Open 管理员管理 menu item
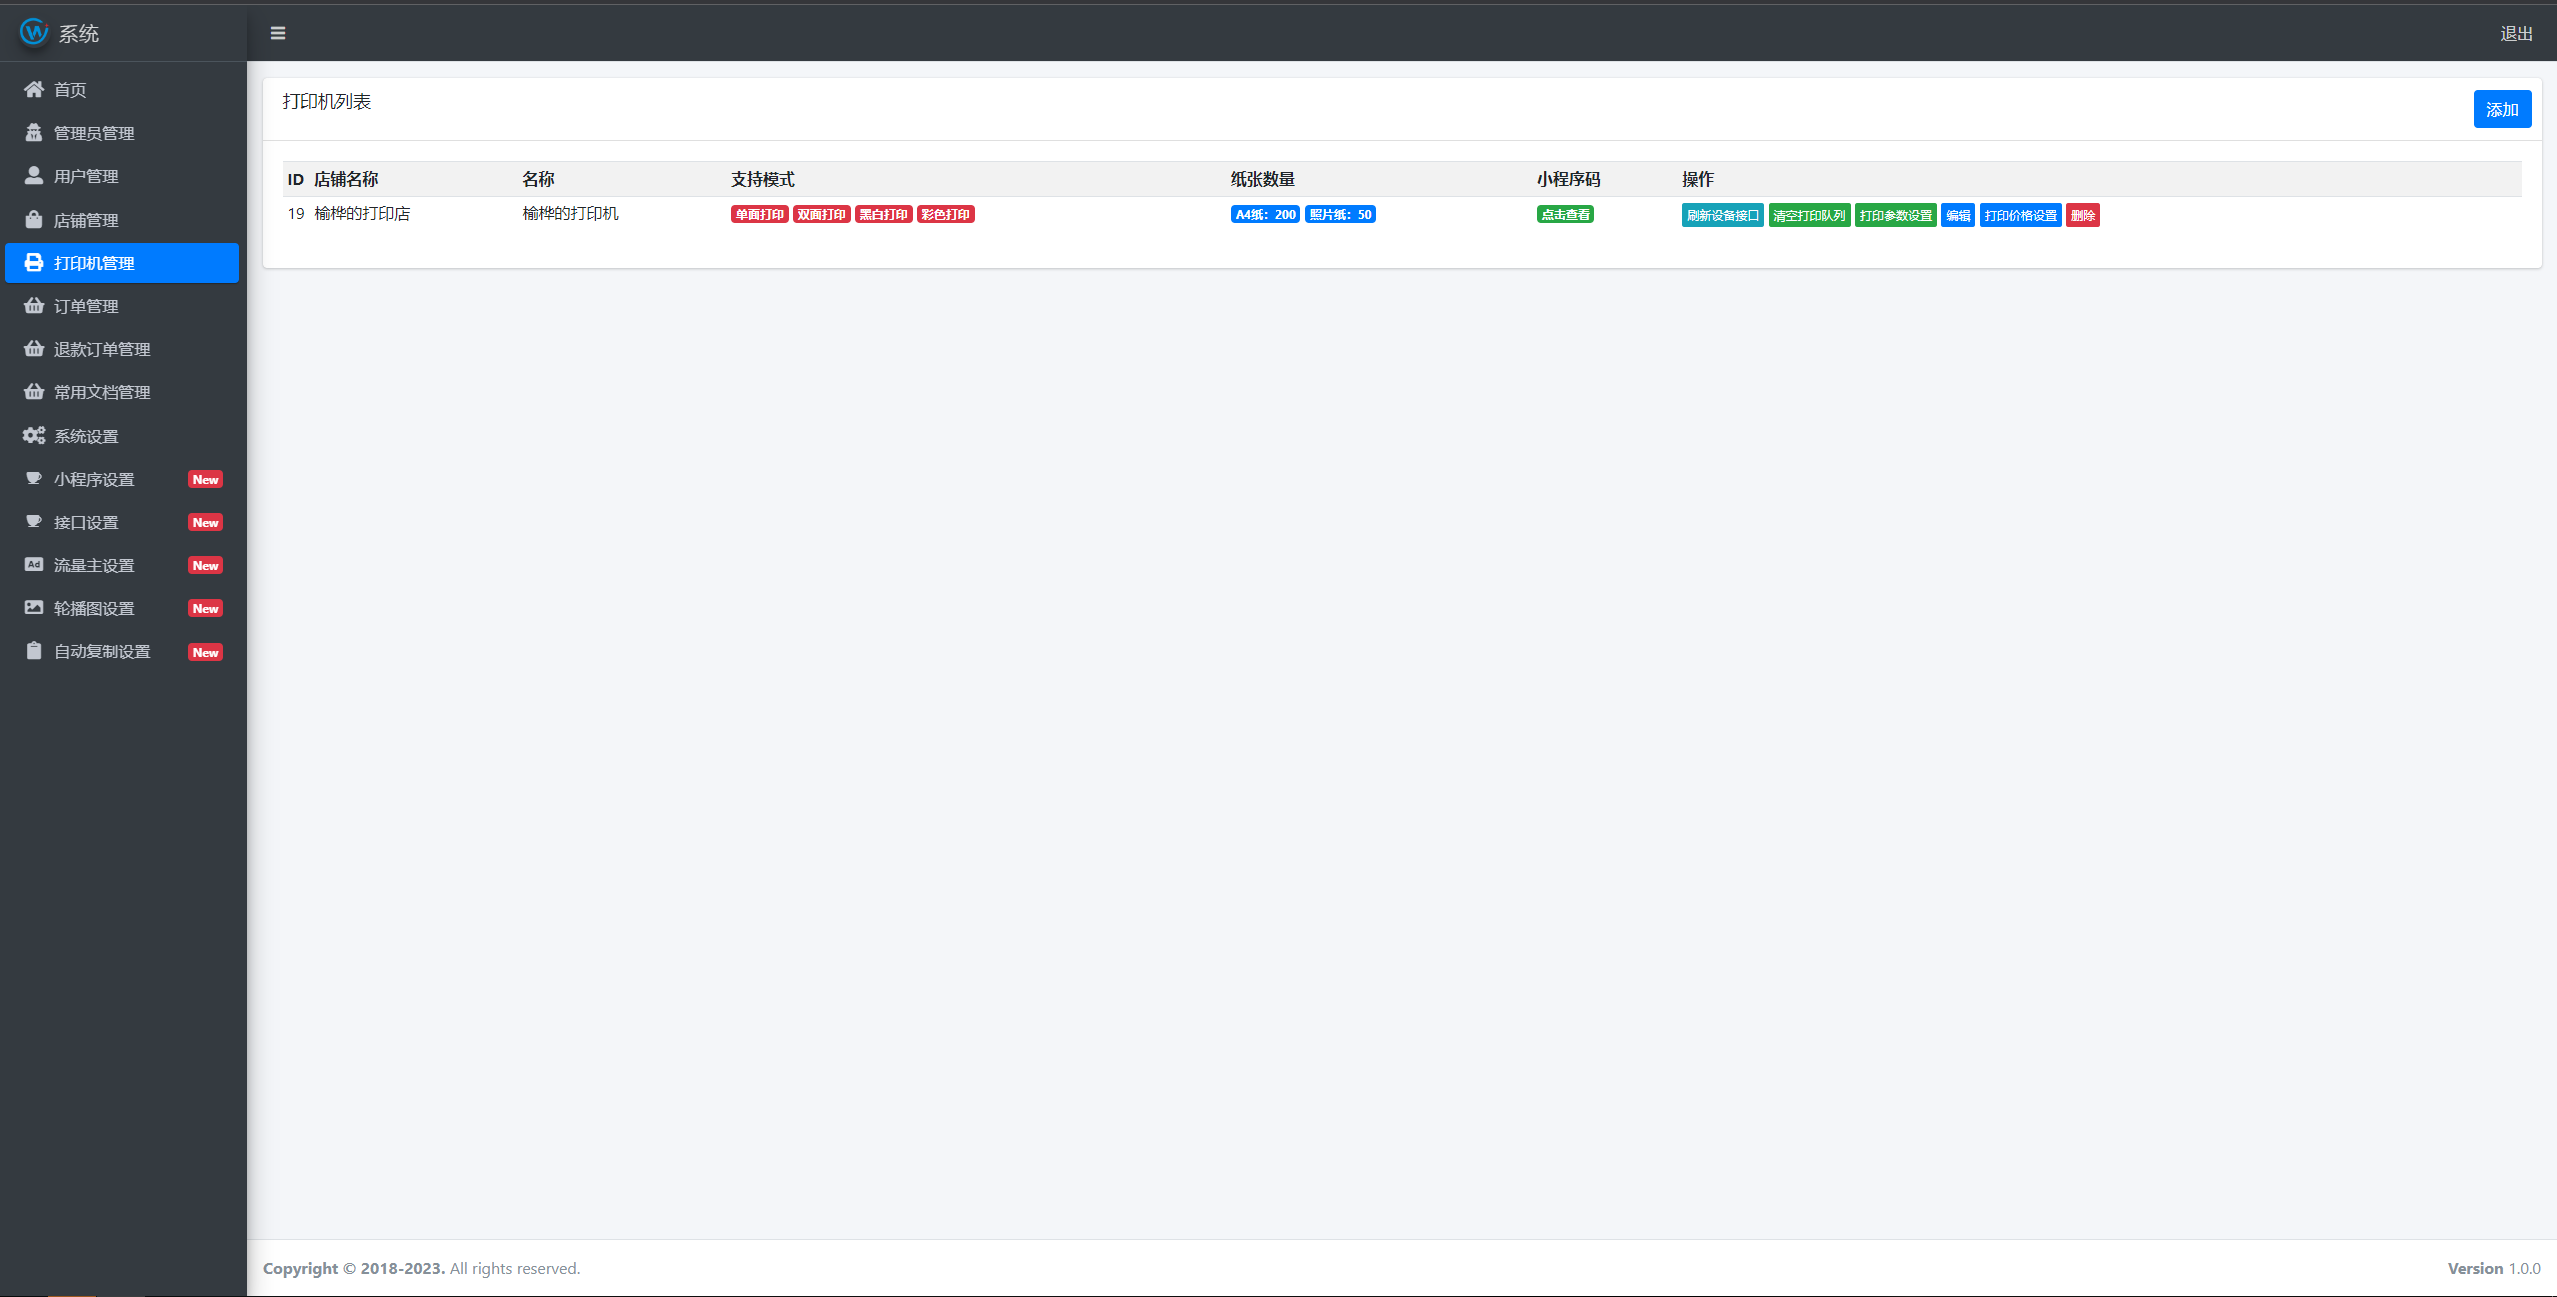The width and height of the screenshot is (2557, 1297). 122,133
